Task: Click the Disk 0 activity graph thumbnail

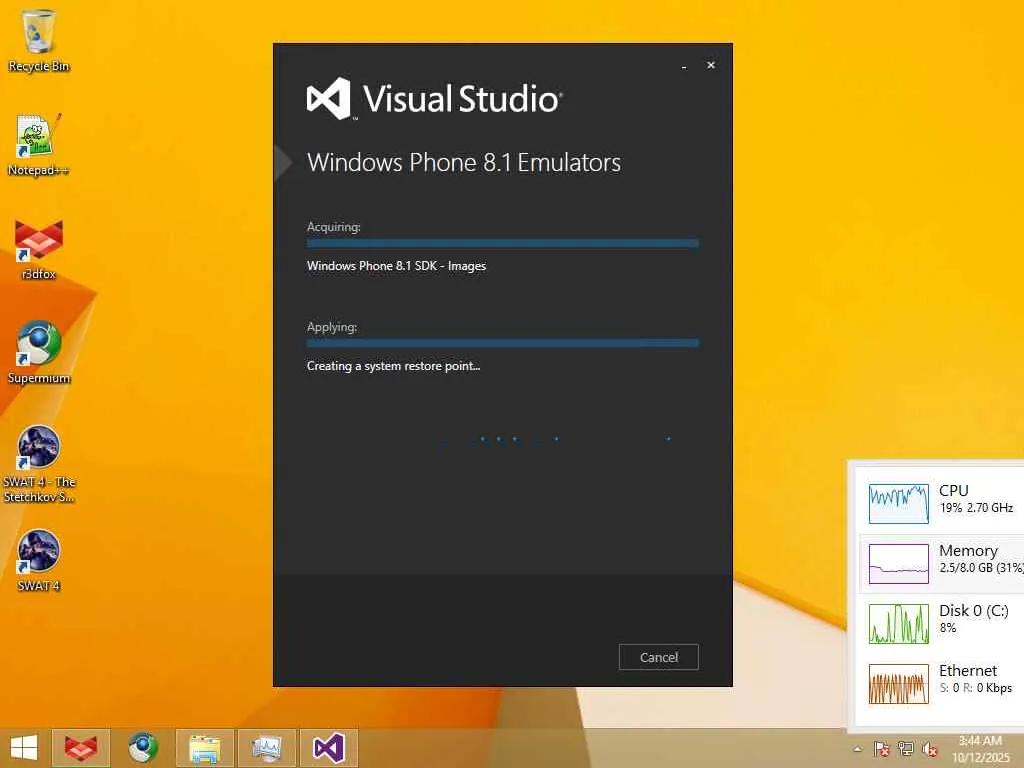Action: coord(899,624)
